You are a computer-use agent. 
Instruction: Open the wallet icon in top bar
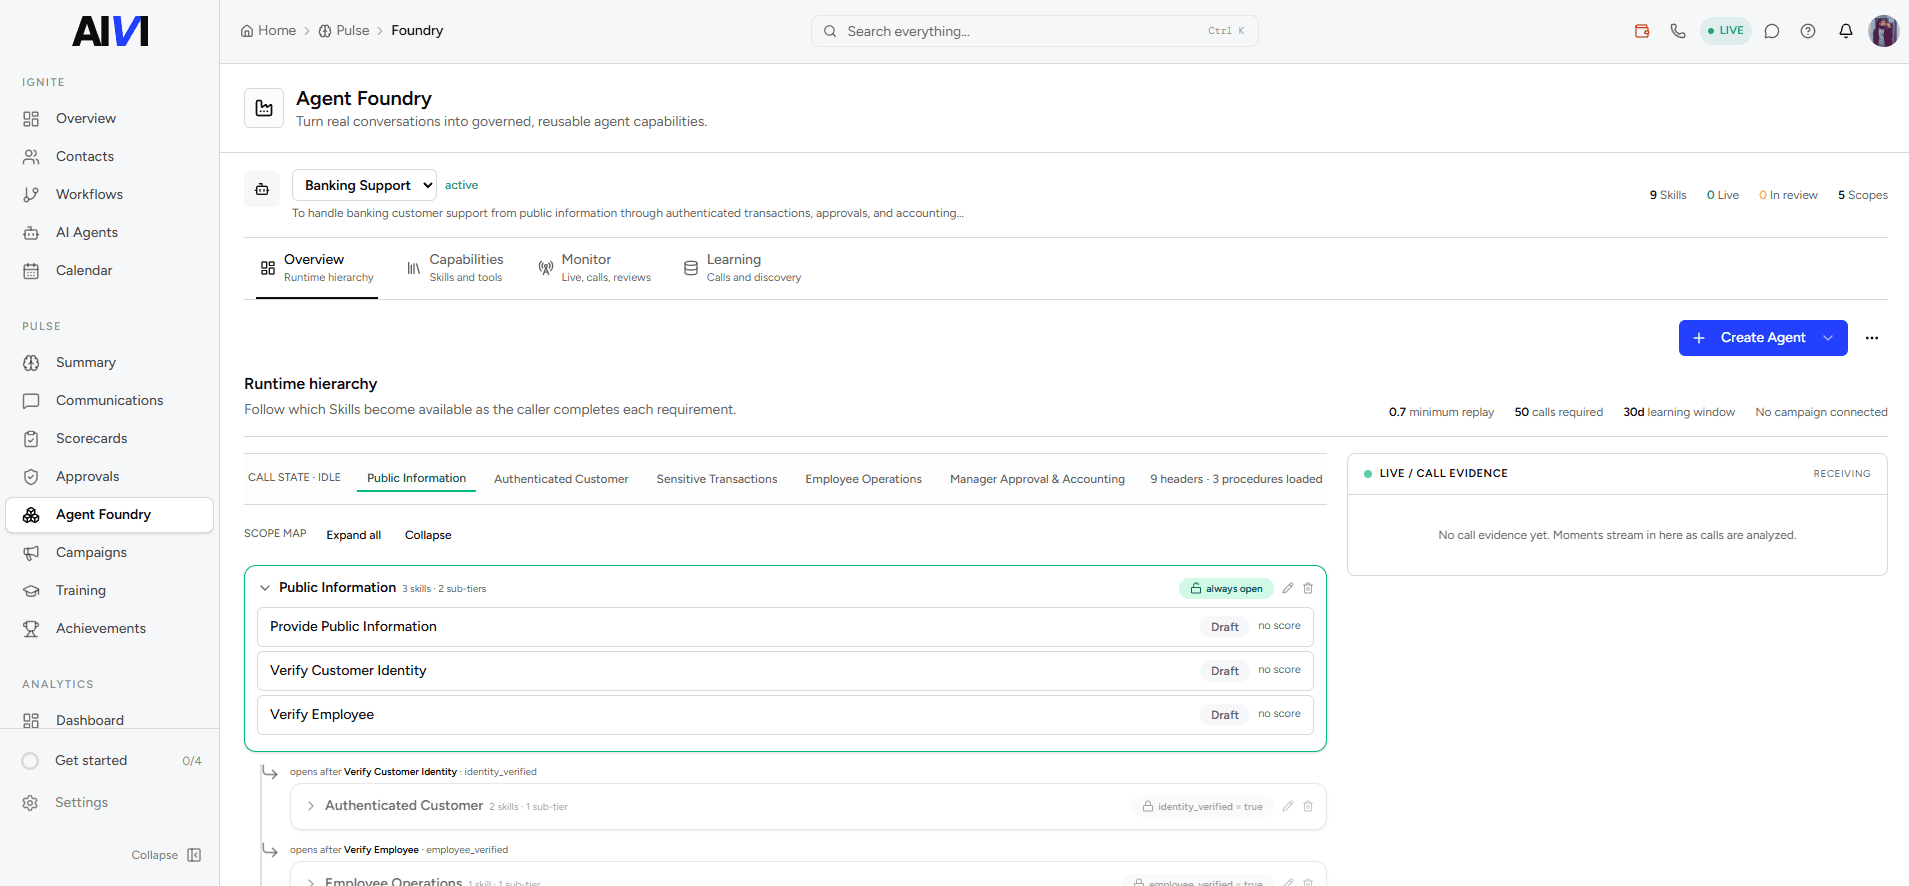coord(1642,31)
